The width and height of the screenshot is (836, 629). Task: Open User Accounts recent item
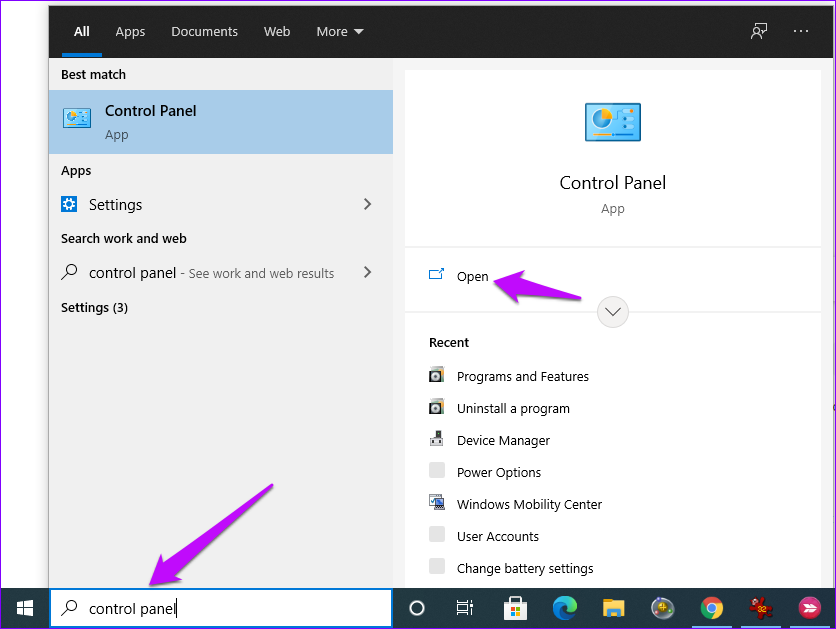[x=497, y=536]
